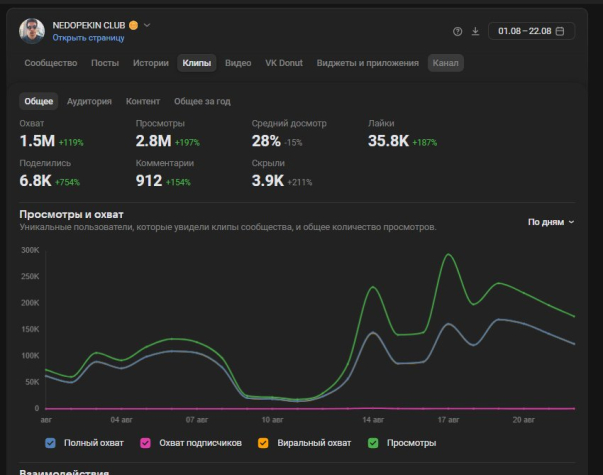
Task: Click the Поделились value 6.8K
Action: pyautogui.click(x=35, y=180)
